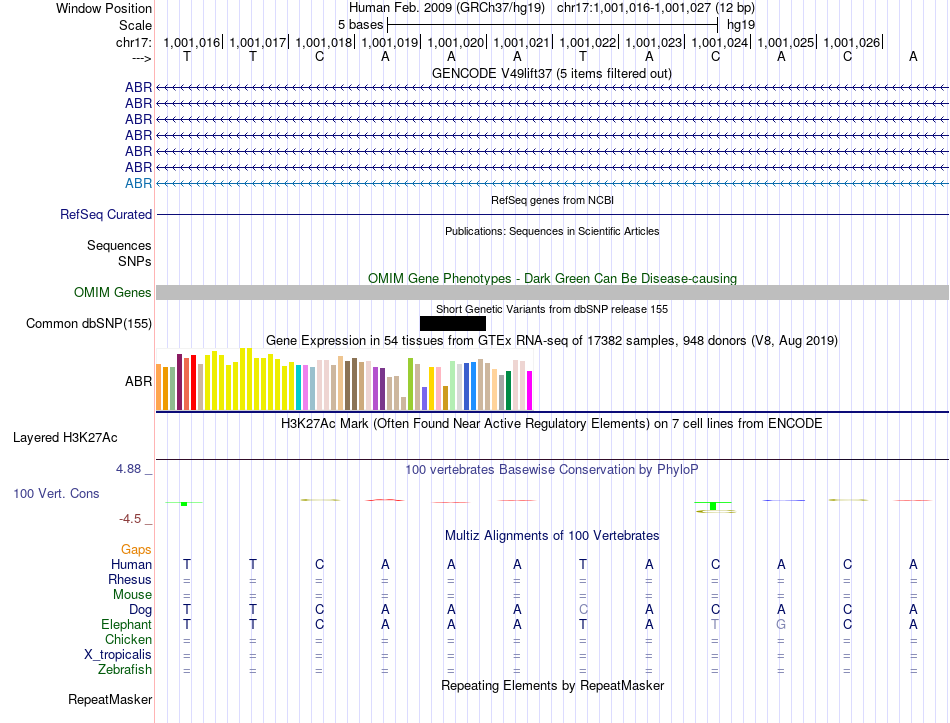
Task: Open the GTEx tissue expression bar chart
Action: 344,379
